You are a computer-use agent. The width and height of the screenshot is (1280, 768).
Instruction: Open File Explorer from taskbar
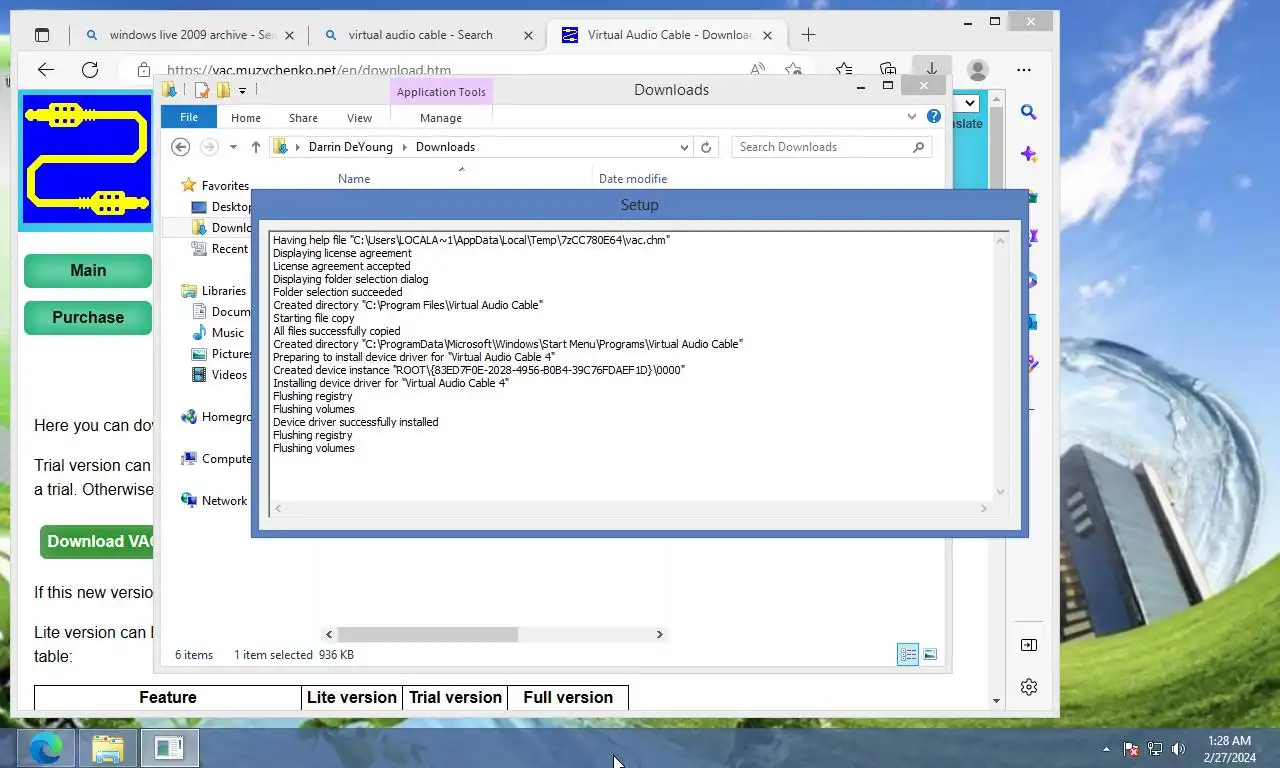107,748
